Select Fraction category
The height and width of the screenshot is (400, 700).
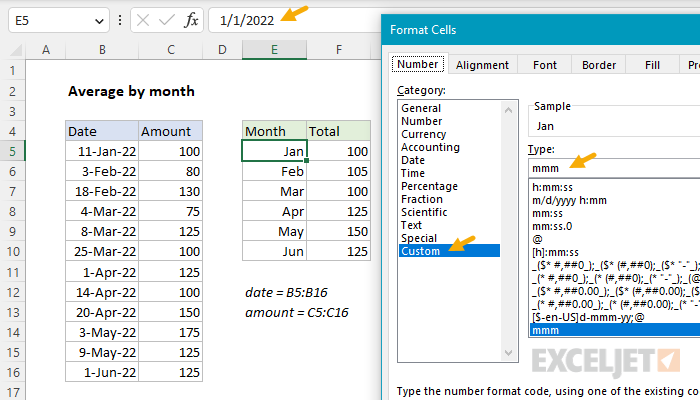click(x=449, y=199)
